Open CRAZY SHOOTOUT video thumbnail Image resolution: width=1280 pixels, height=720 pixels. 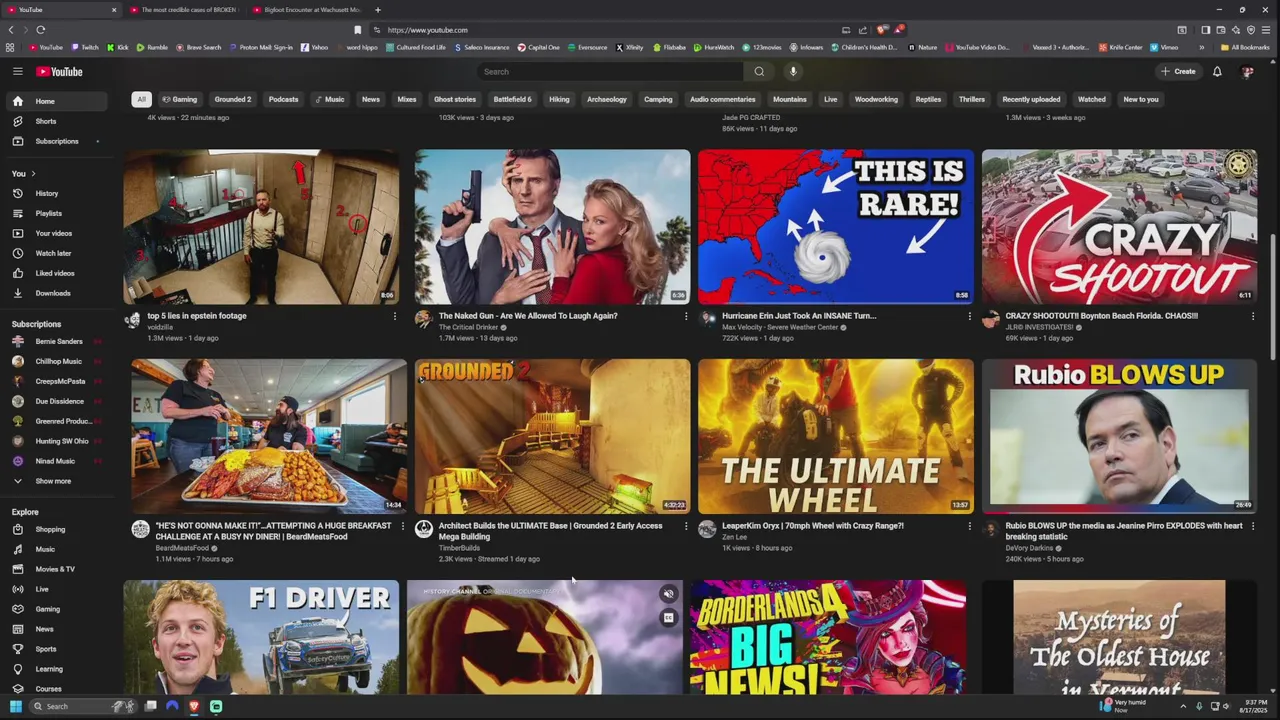tap(1119, 226)
